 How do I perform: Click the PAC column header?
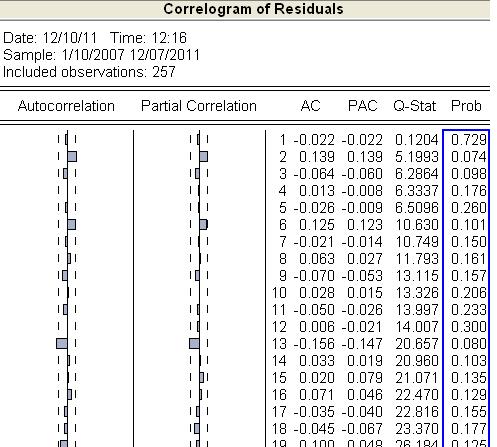tap(363, 106)
